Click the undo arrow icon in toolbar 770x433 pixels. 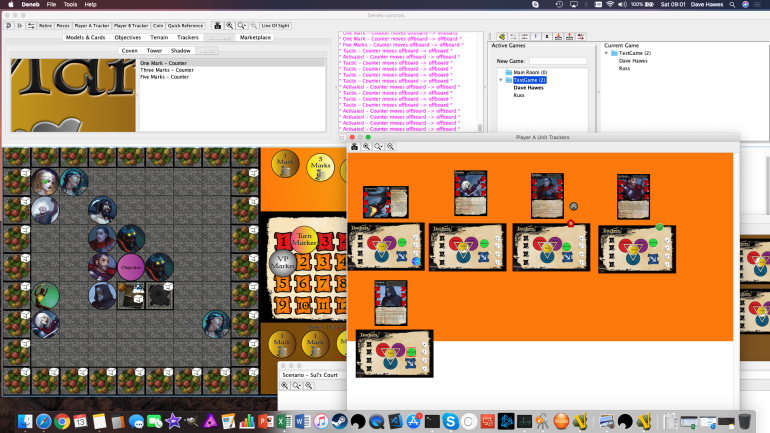pyautogui.click(x=9, y=24)
